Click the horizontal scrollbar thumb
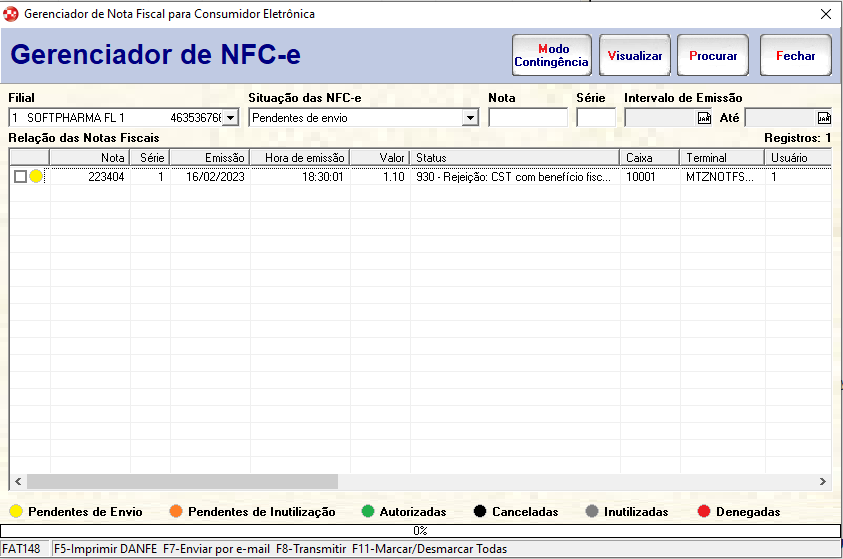The height and width of the screenshot is (559, 843). [182, 482]
